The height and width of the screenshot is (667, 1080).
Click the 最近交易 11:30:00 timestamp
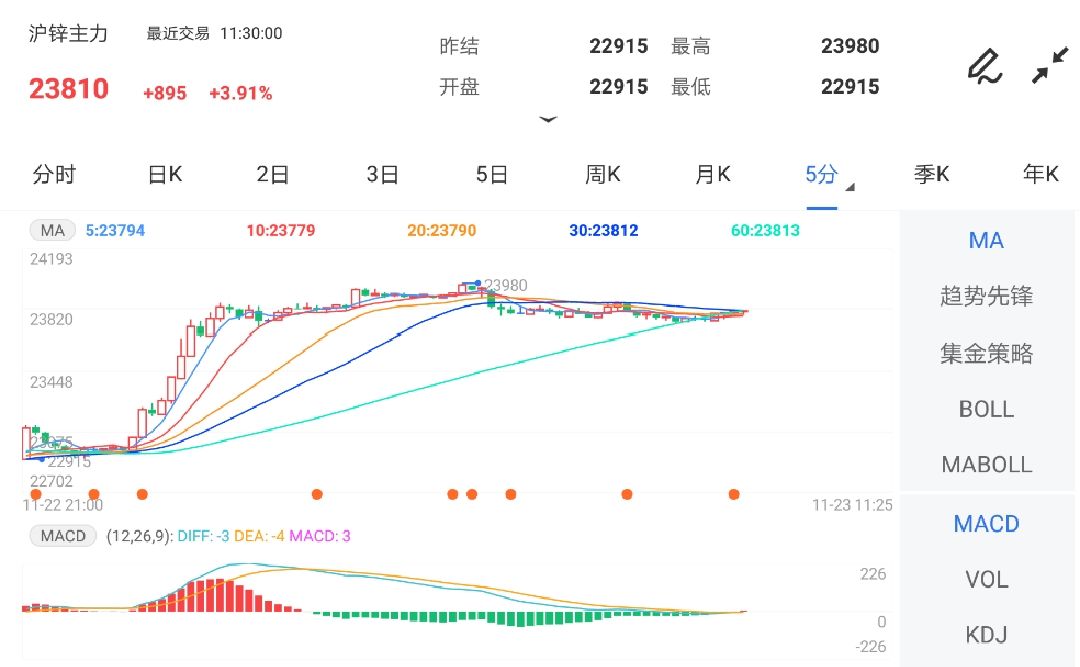pyautogui.click(x=214, y=34)
